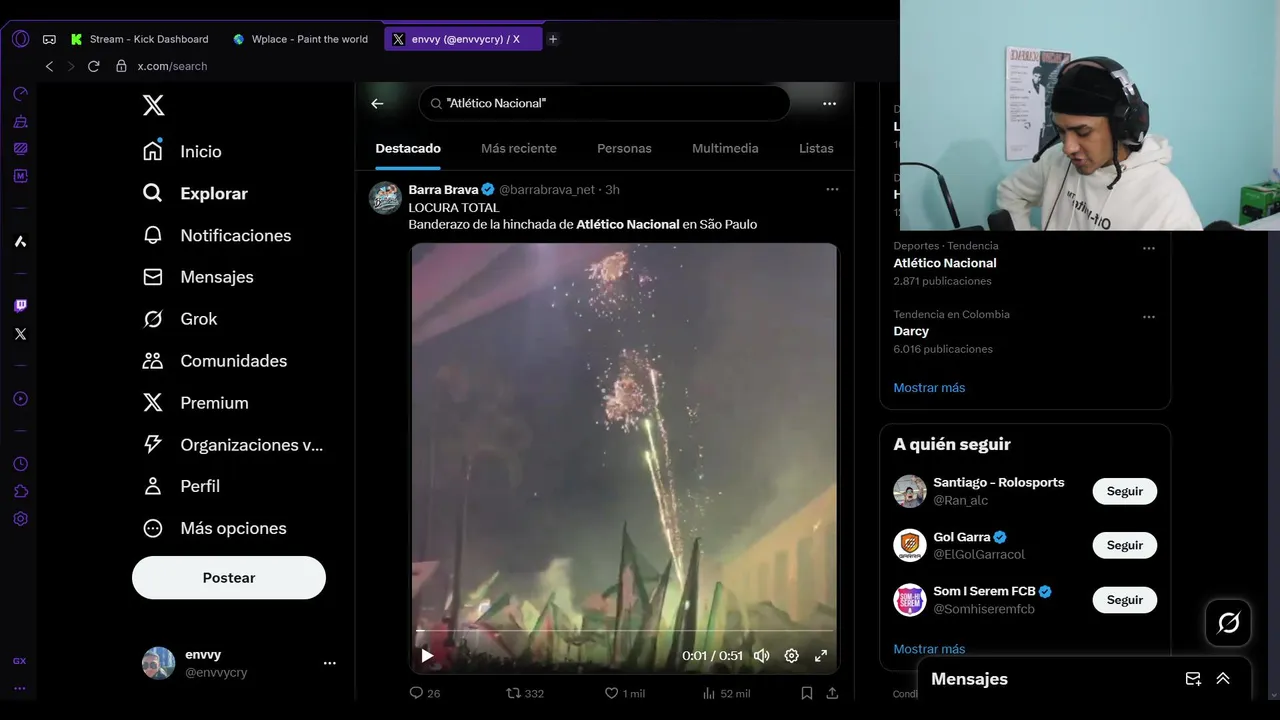View post analytics 52 mil
Viewport: 1280px width, 720px height.
pos(726,693)
